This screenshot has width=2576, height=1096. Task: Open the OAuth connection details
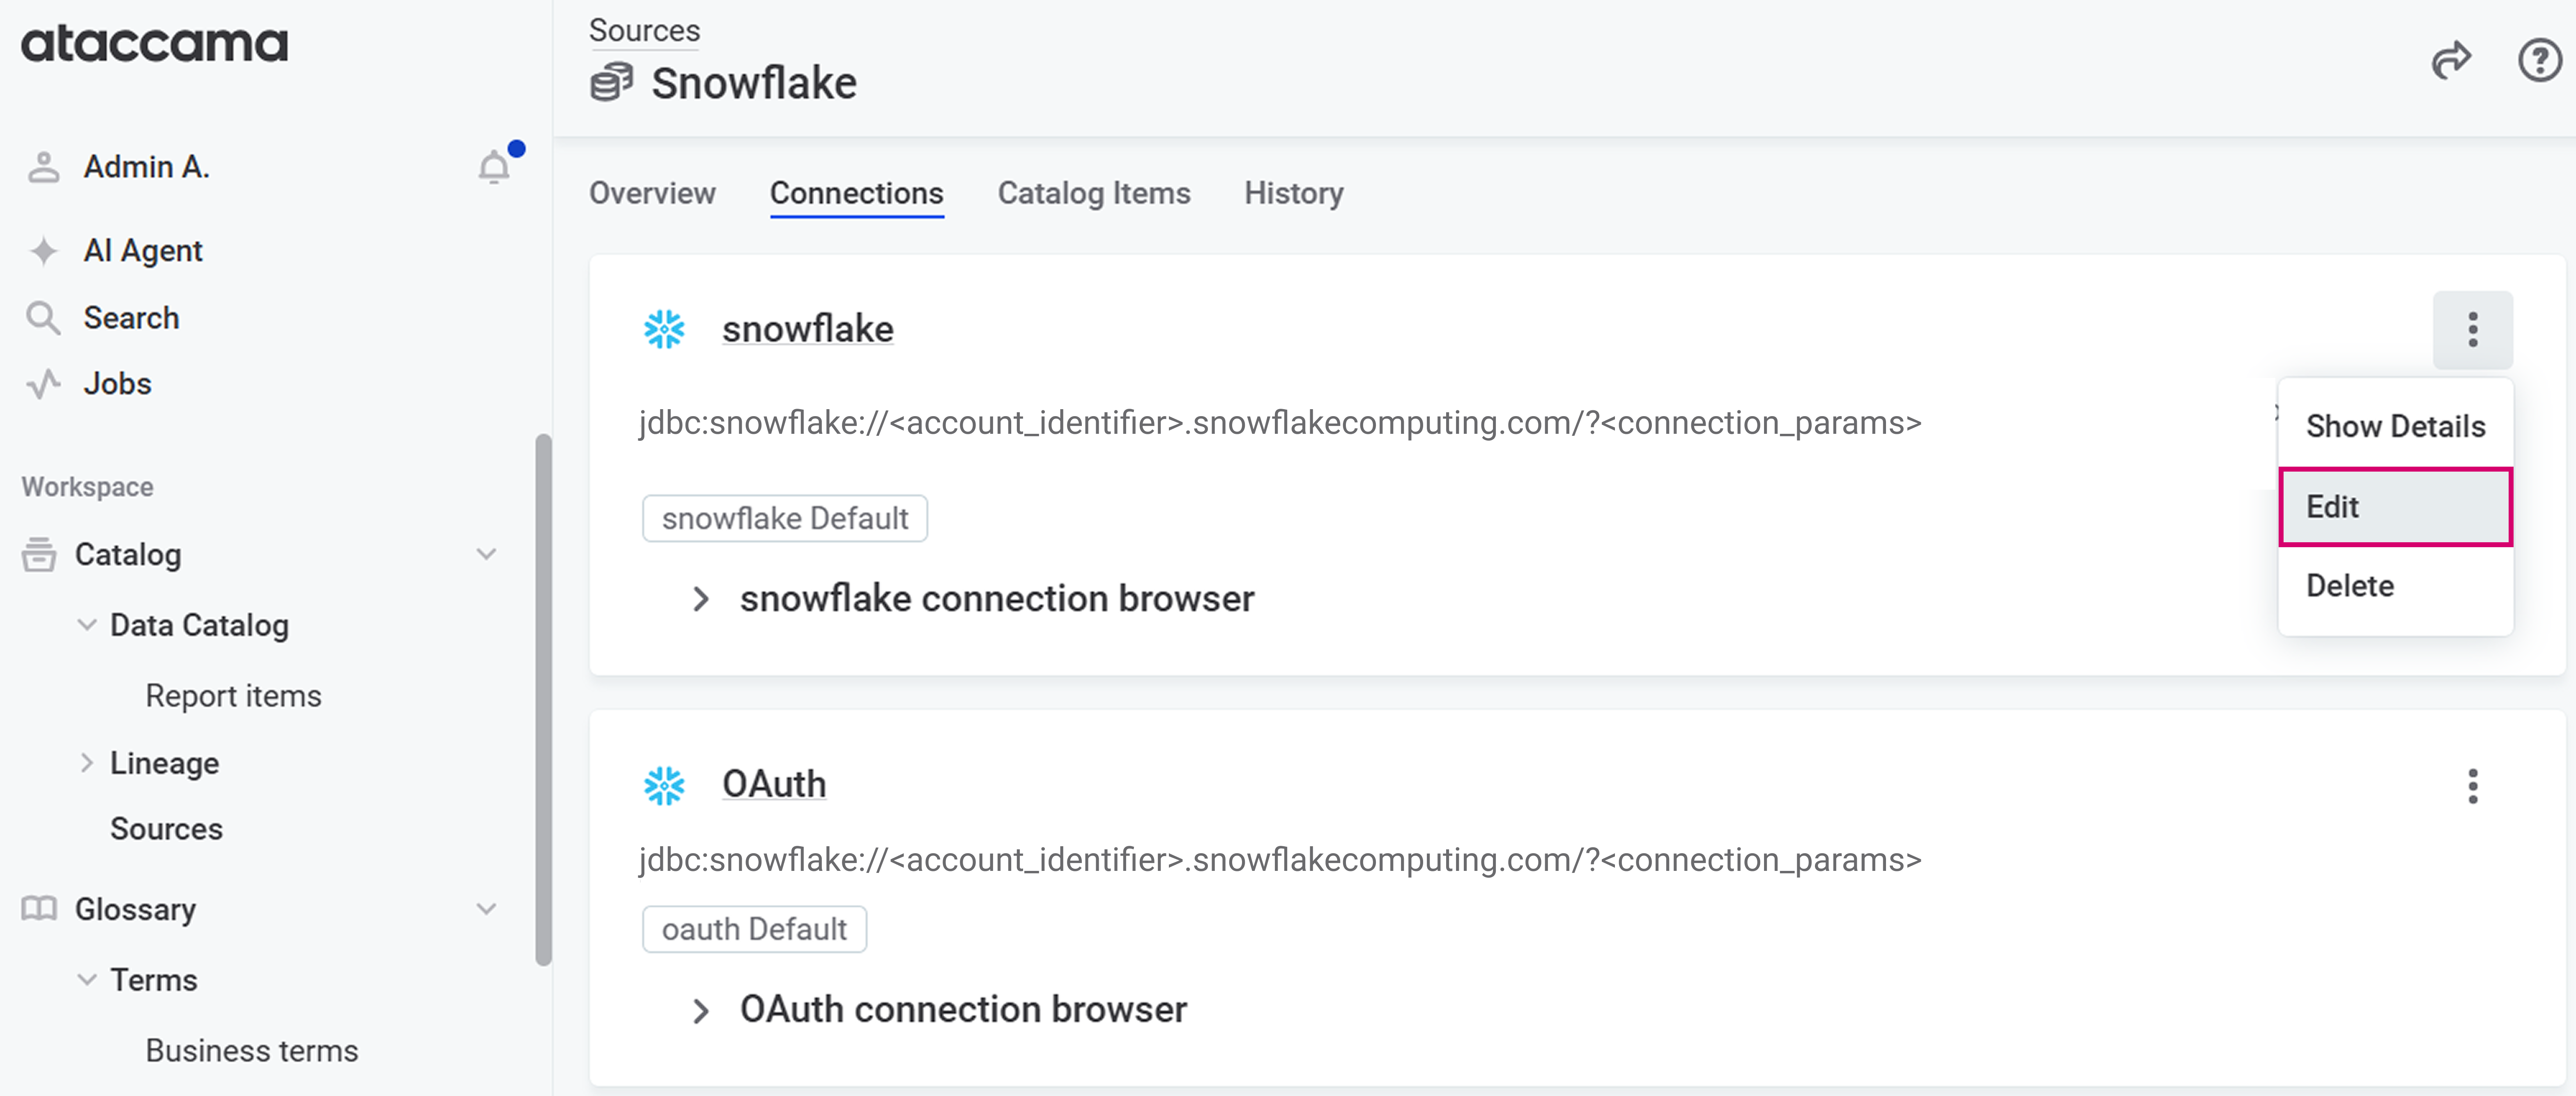click(x=774, y=784)
